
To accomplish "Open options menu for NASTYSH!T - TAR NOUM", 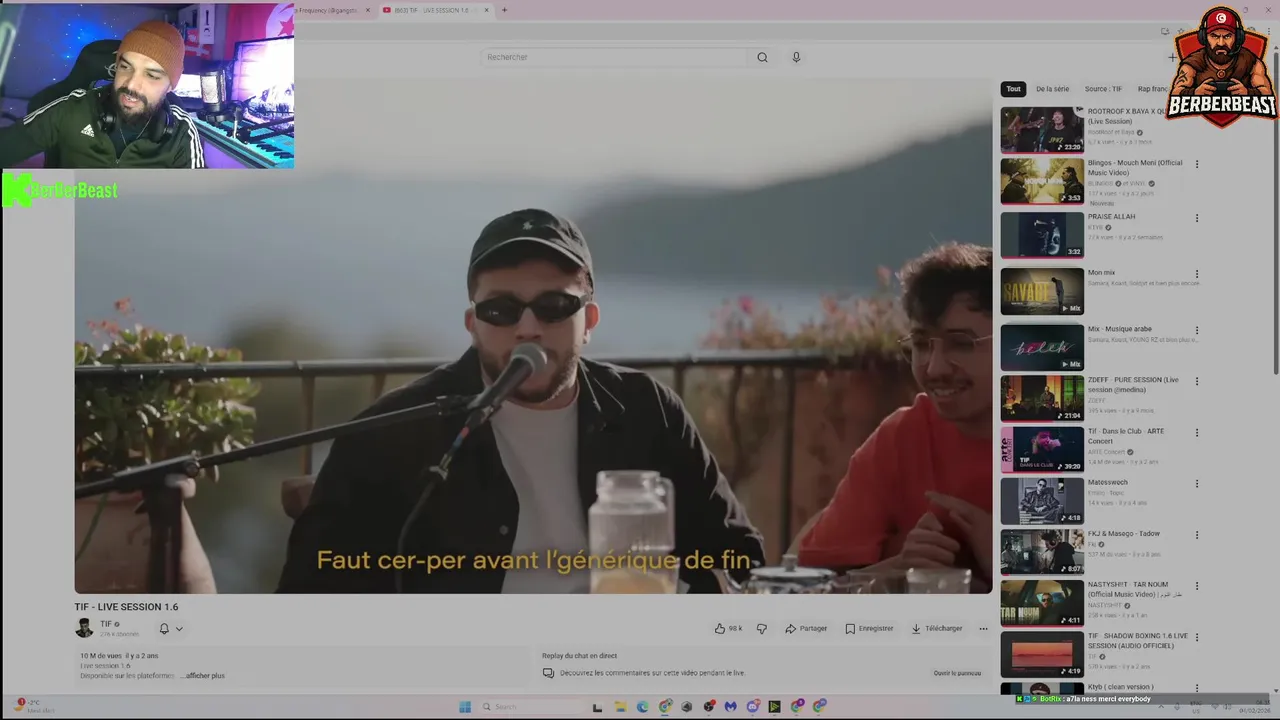I will (x=1196, y=586).
